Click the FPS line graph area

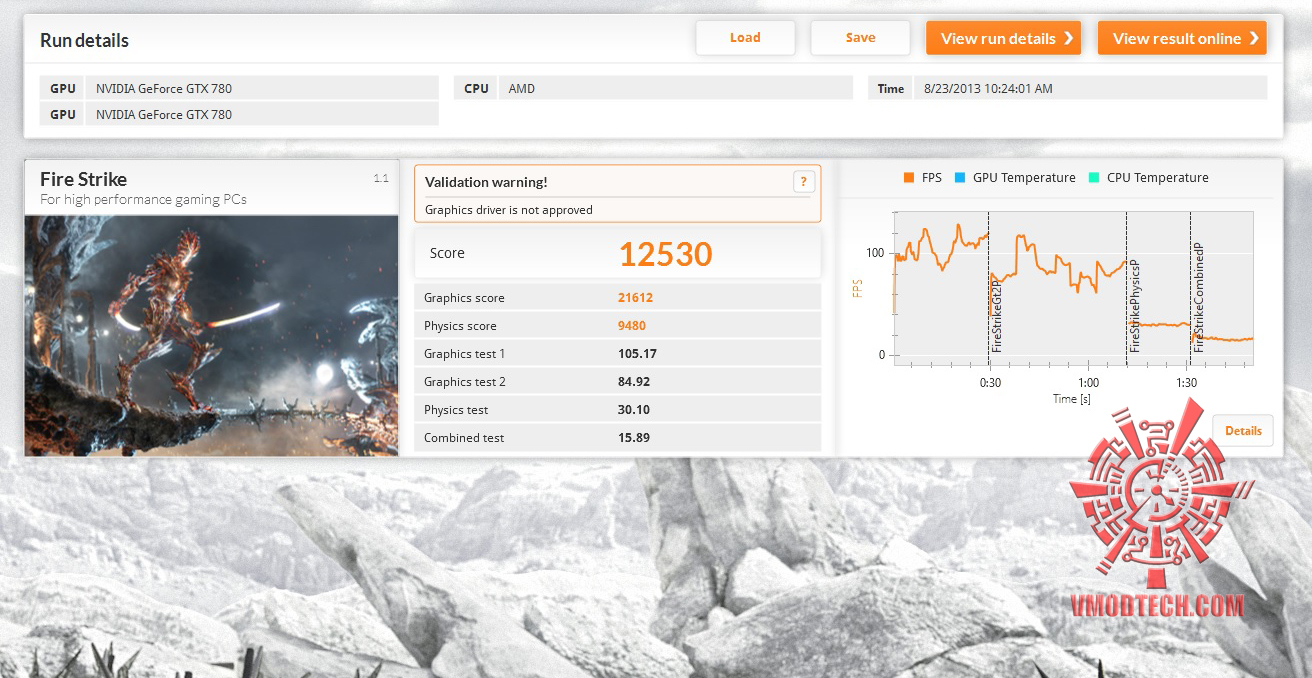click(1073, 287)
